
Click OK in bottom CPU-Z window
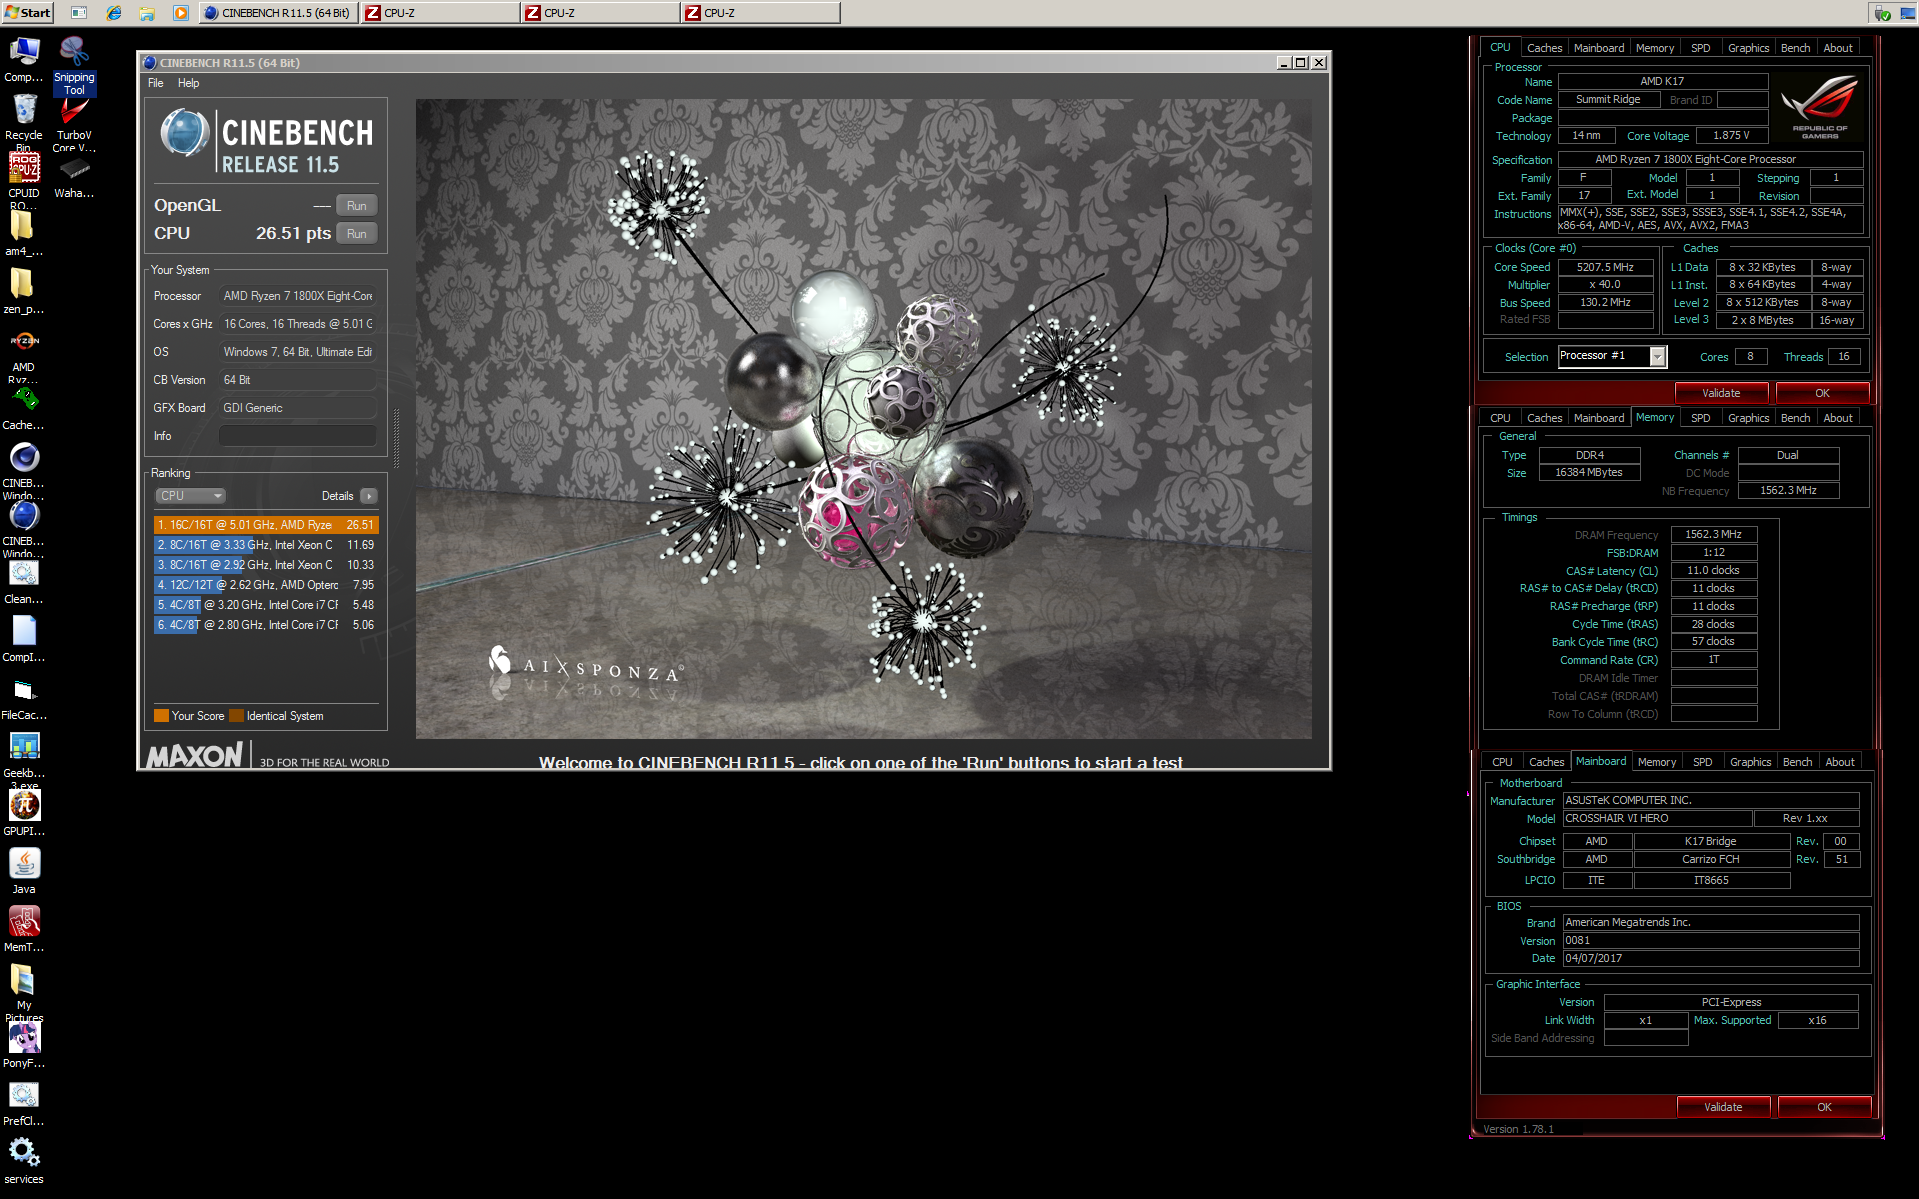[x=1824, y=1107]
